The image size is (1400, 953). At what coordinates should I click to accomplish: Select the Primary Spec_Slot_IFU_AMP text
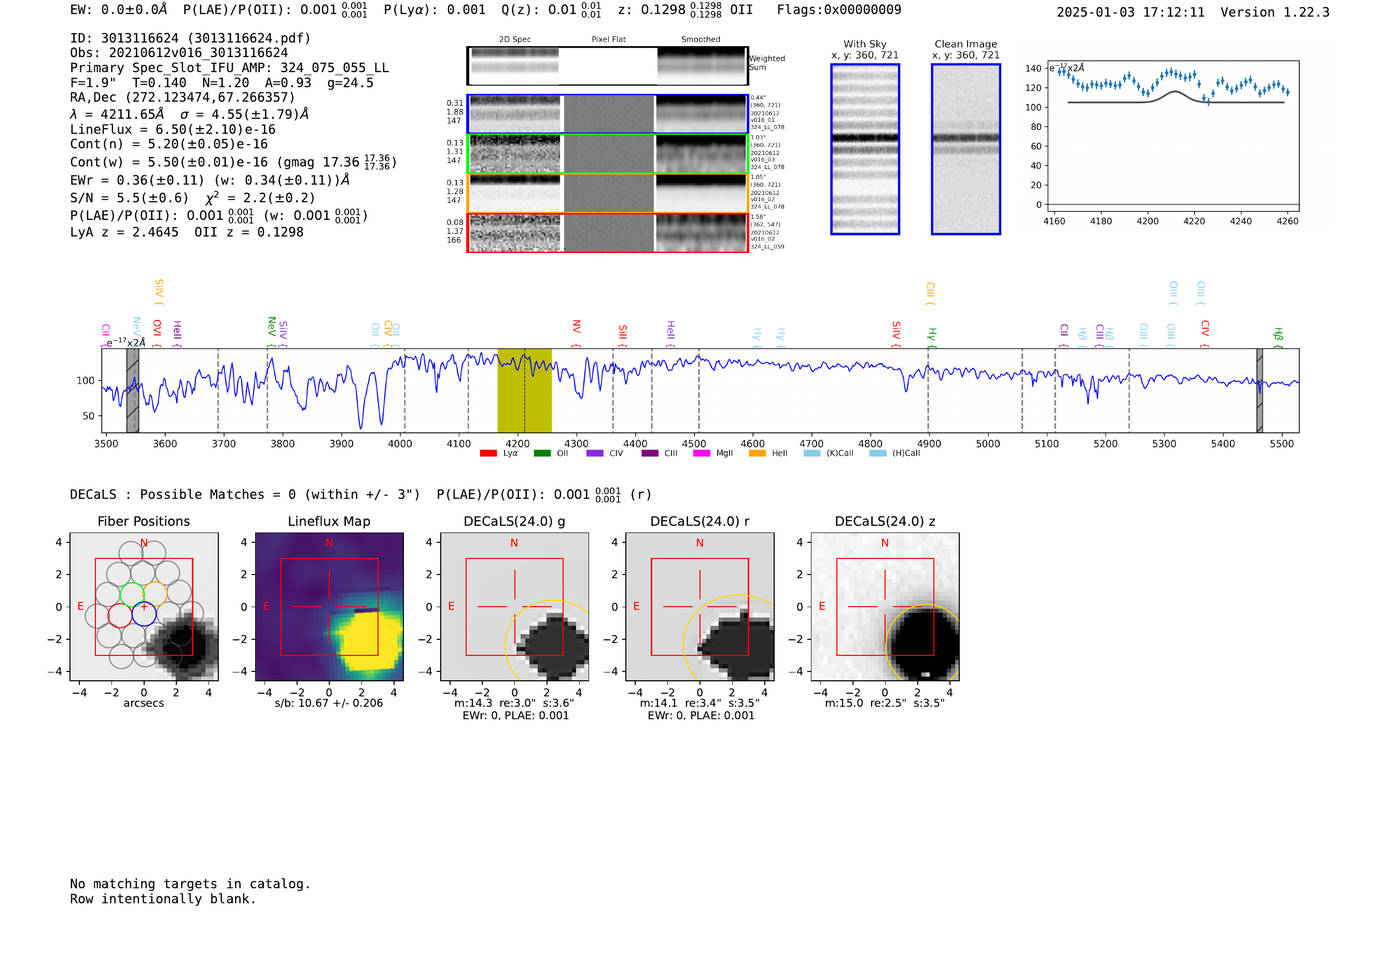click(x=229, y=68)
